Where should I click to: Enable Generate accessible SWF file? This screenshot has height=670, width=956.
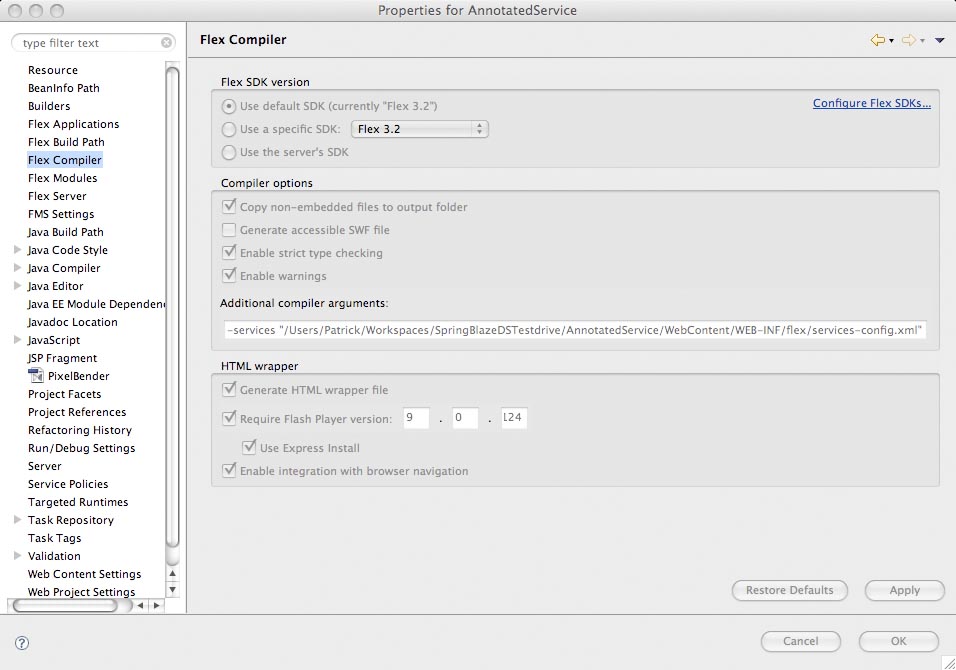pyautogui.click(x=229, y=230)
